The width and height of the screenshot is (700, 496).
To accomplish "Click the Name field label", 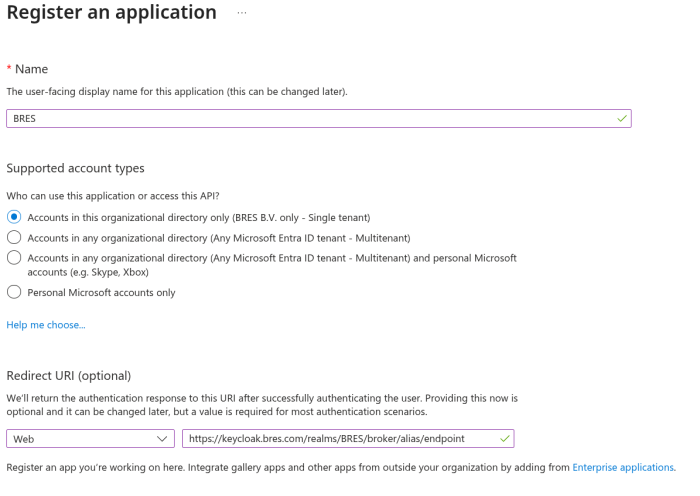I will (x=31, y=69).
